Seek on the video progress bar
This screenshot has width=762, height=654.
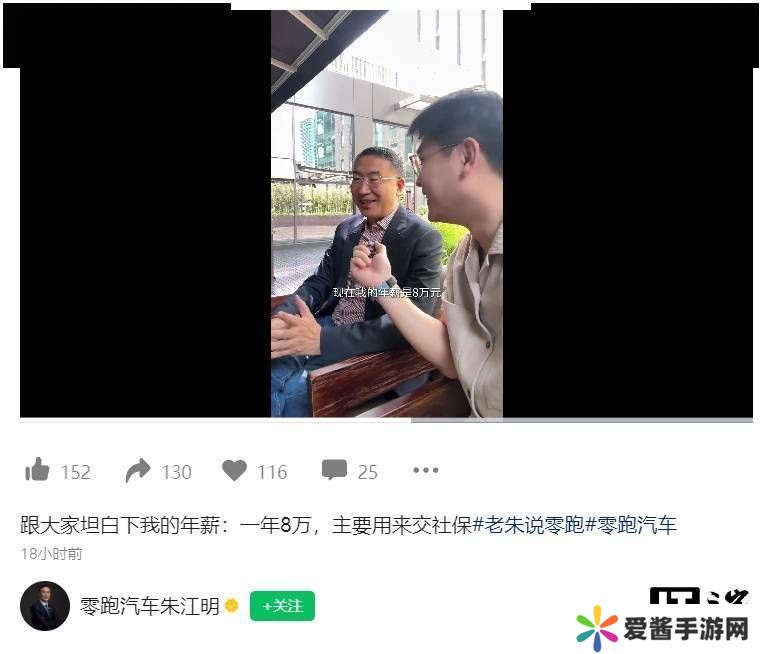pos(386,420)
